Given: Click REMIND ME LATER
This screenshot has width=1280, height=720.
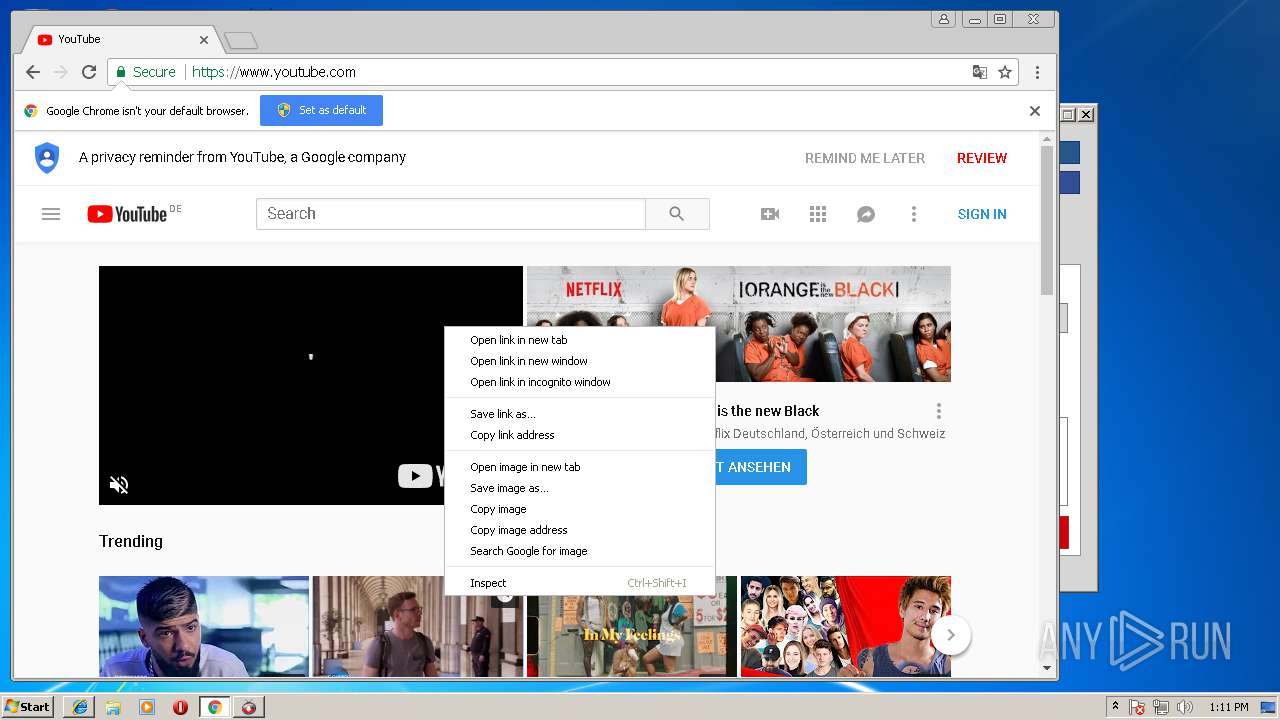Looking at the screenshot, I should click(x=865, y=158).
